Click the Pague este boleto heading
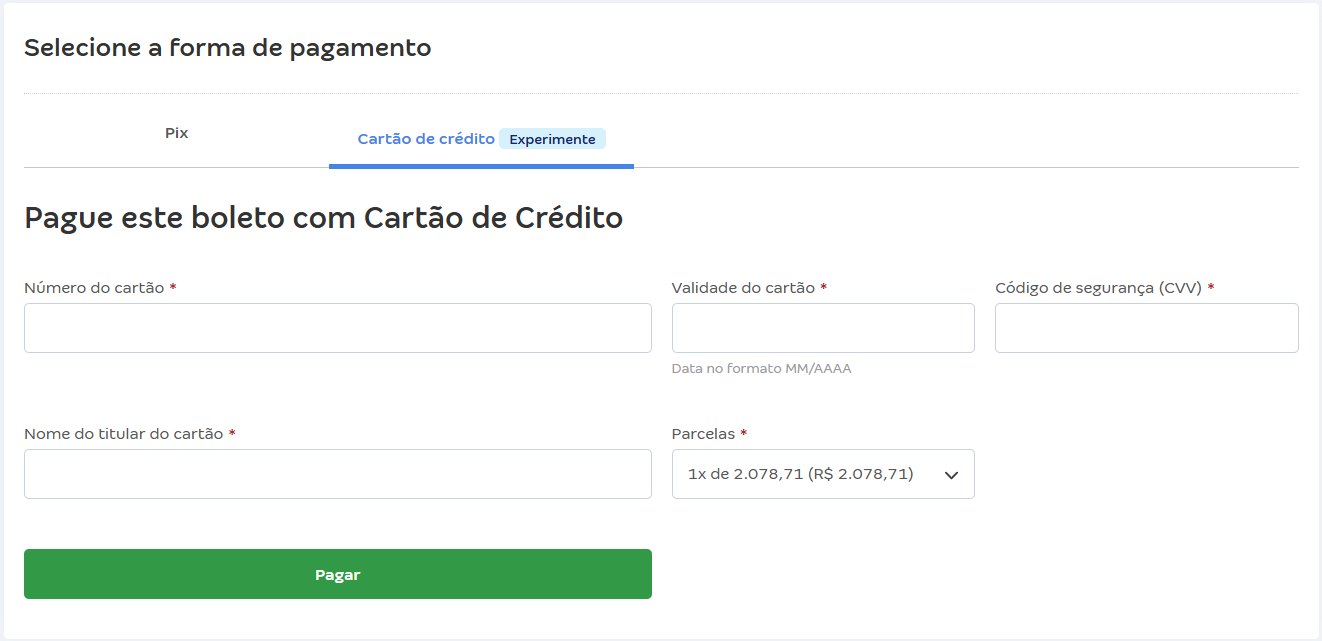The width and height of the screenshot is (1322, 641). [324, 217]
